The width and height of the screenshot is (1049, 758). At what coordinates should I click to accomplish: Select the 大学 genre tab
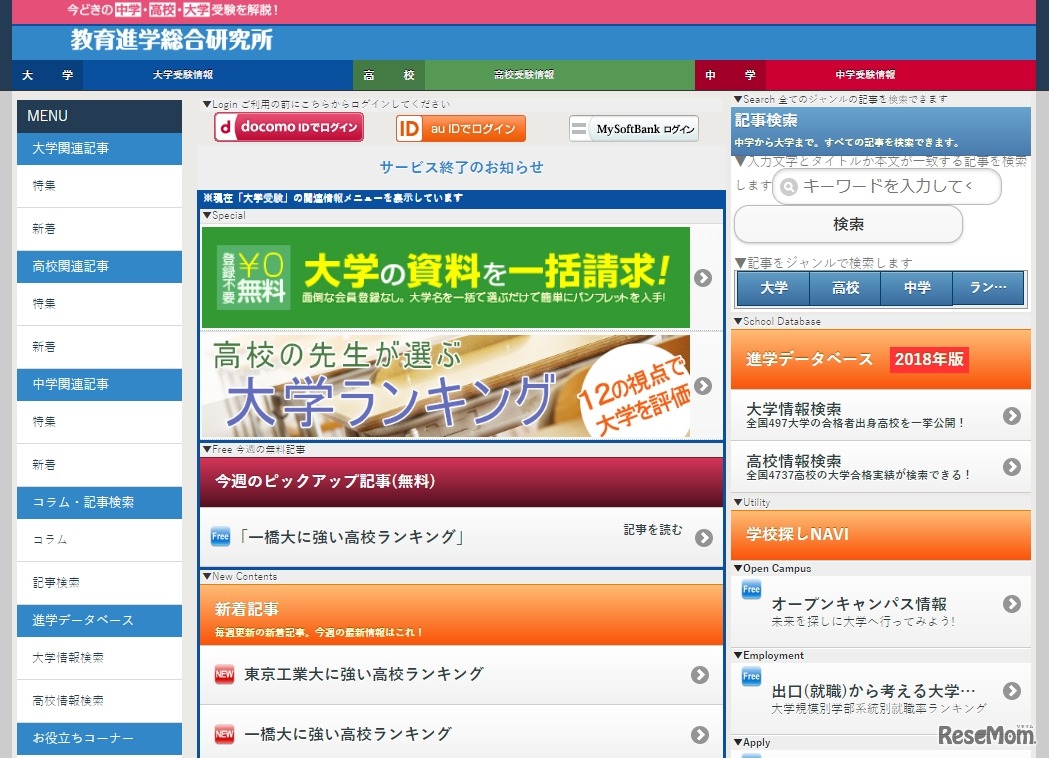pyautogui.click(x=773, y=288)
